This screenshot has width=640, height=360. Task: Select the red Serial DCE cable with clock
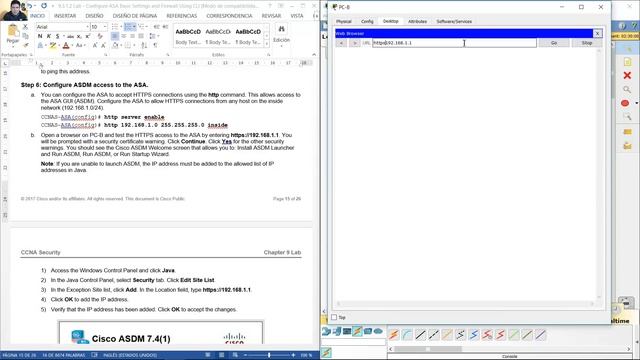[487, 335]
